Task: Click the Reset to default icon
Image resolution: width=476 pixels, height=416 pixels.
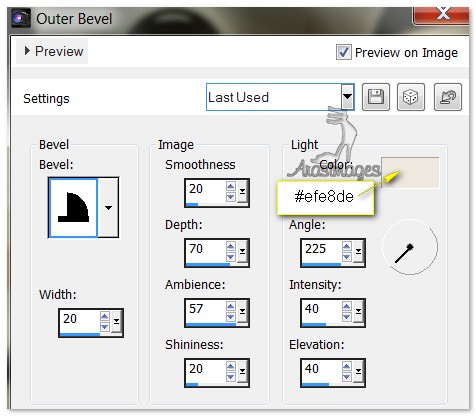Action: click(x=448, y=97)
